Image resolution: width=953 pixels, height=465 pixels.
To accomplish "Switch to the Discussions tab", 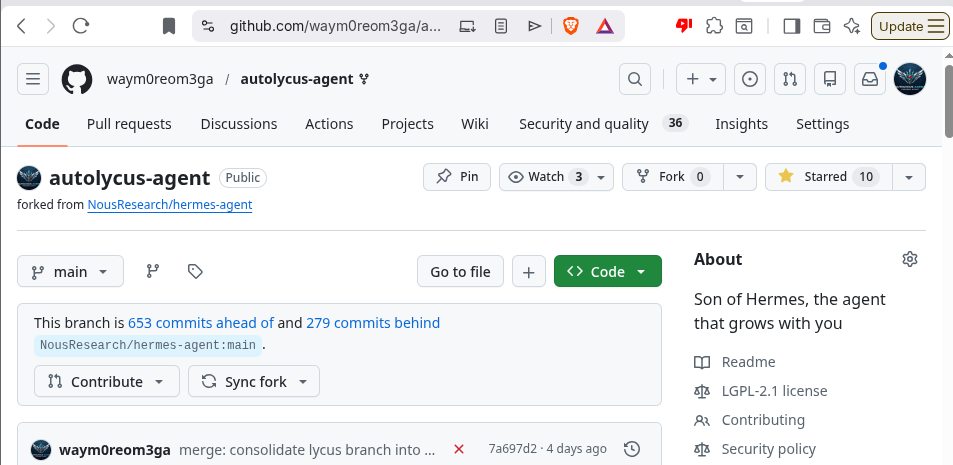I will (x=239, y=124).
